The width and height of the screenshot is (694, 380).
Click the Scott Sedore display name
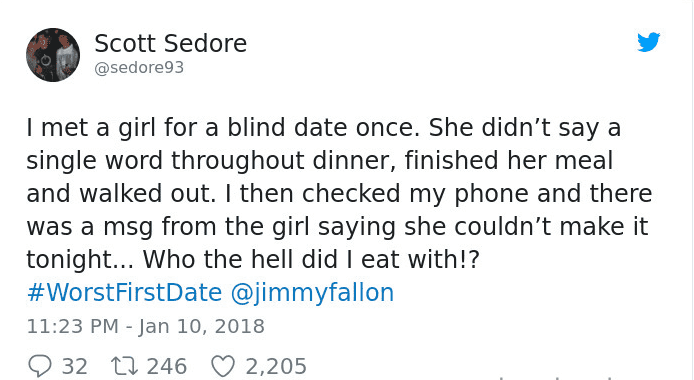[x=170, y=43]
